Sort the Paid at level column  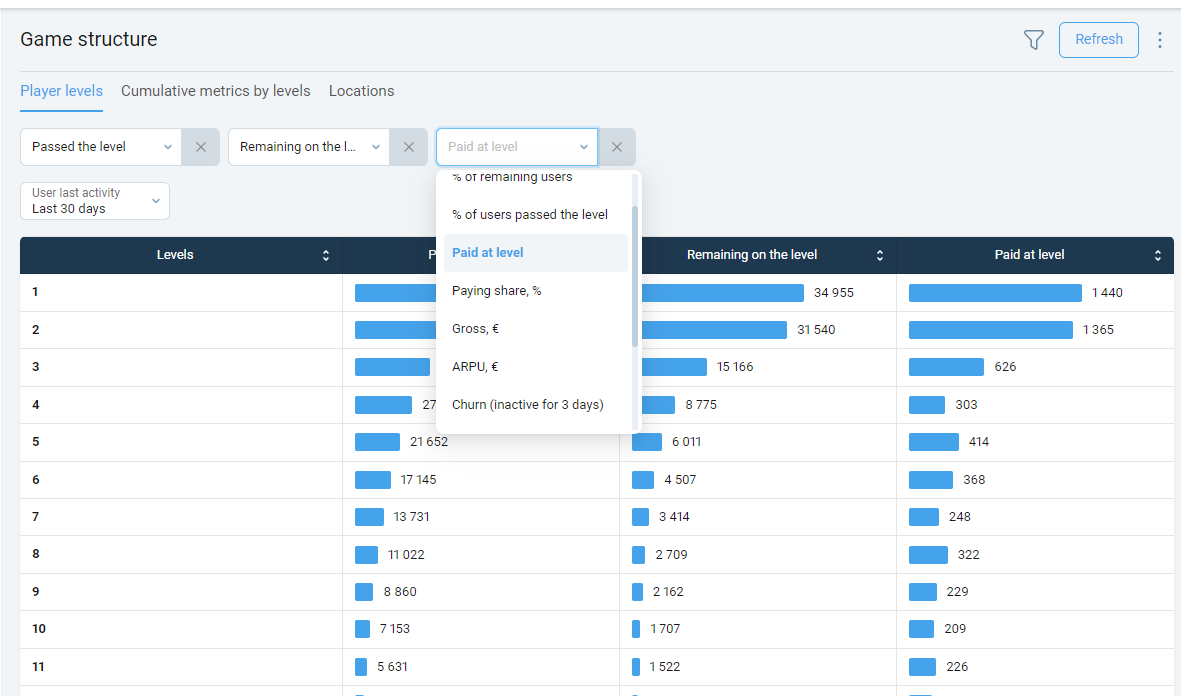[1157, 256]
